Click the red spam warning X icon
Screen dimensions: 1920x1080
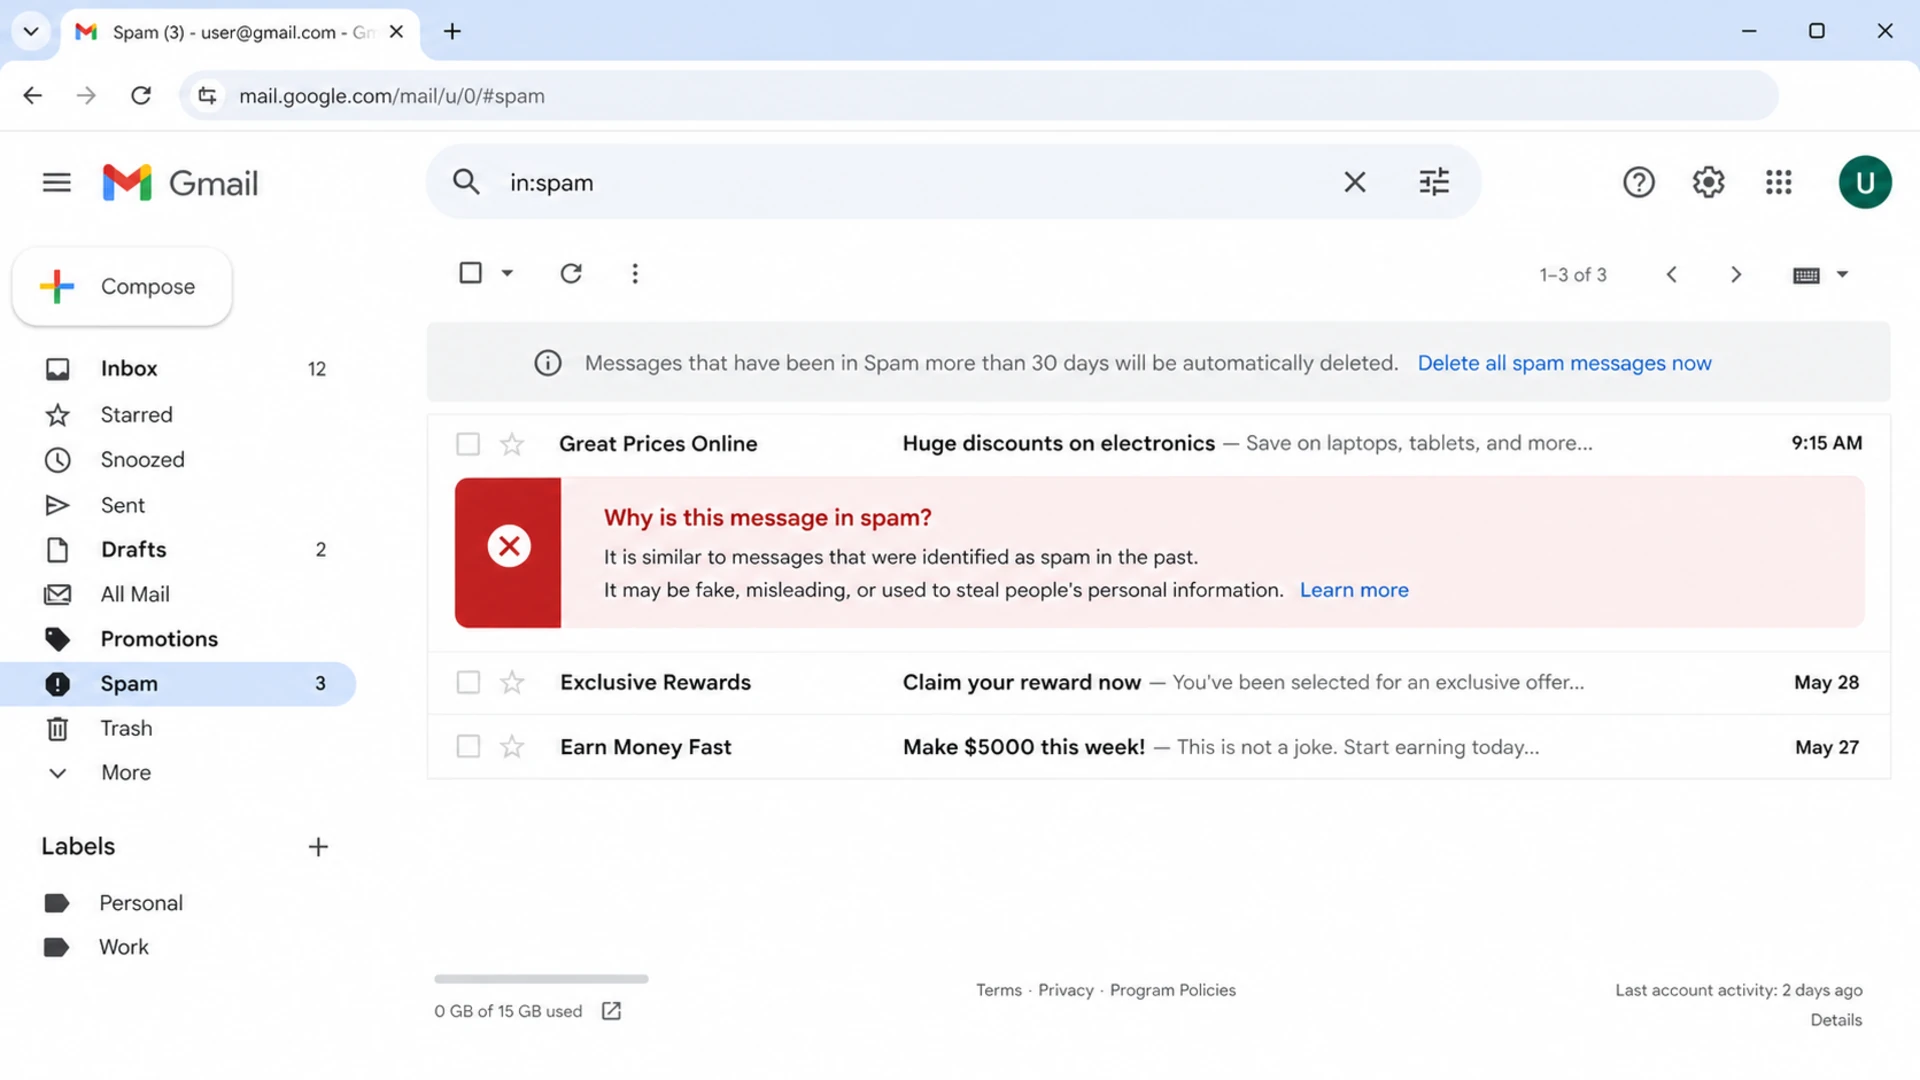[509, 546]
